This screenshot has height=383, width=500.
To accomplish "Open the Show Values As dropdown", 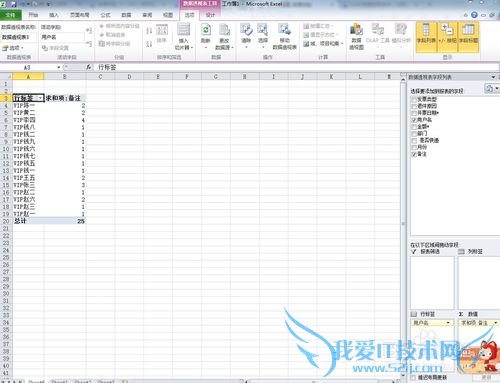I will point(320,35).
